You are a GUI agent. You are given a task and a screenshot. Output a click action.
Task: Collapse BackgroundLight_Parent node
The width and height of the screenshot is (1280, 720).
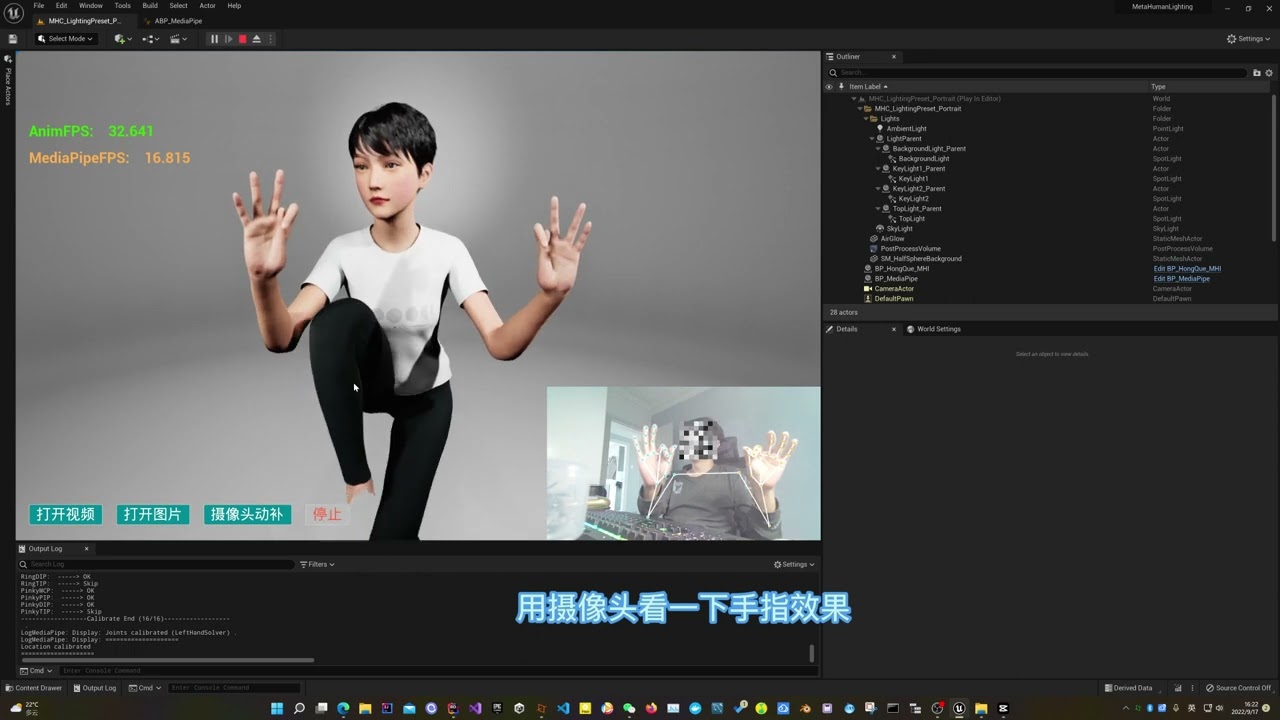tap(879, 149)
